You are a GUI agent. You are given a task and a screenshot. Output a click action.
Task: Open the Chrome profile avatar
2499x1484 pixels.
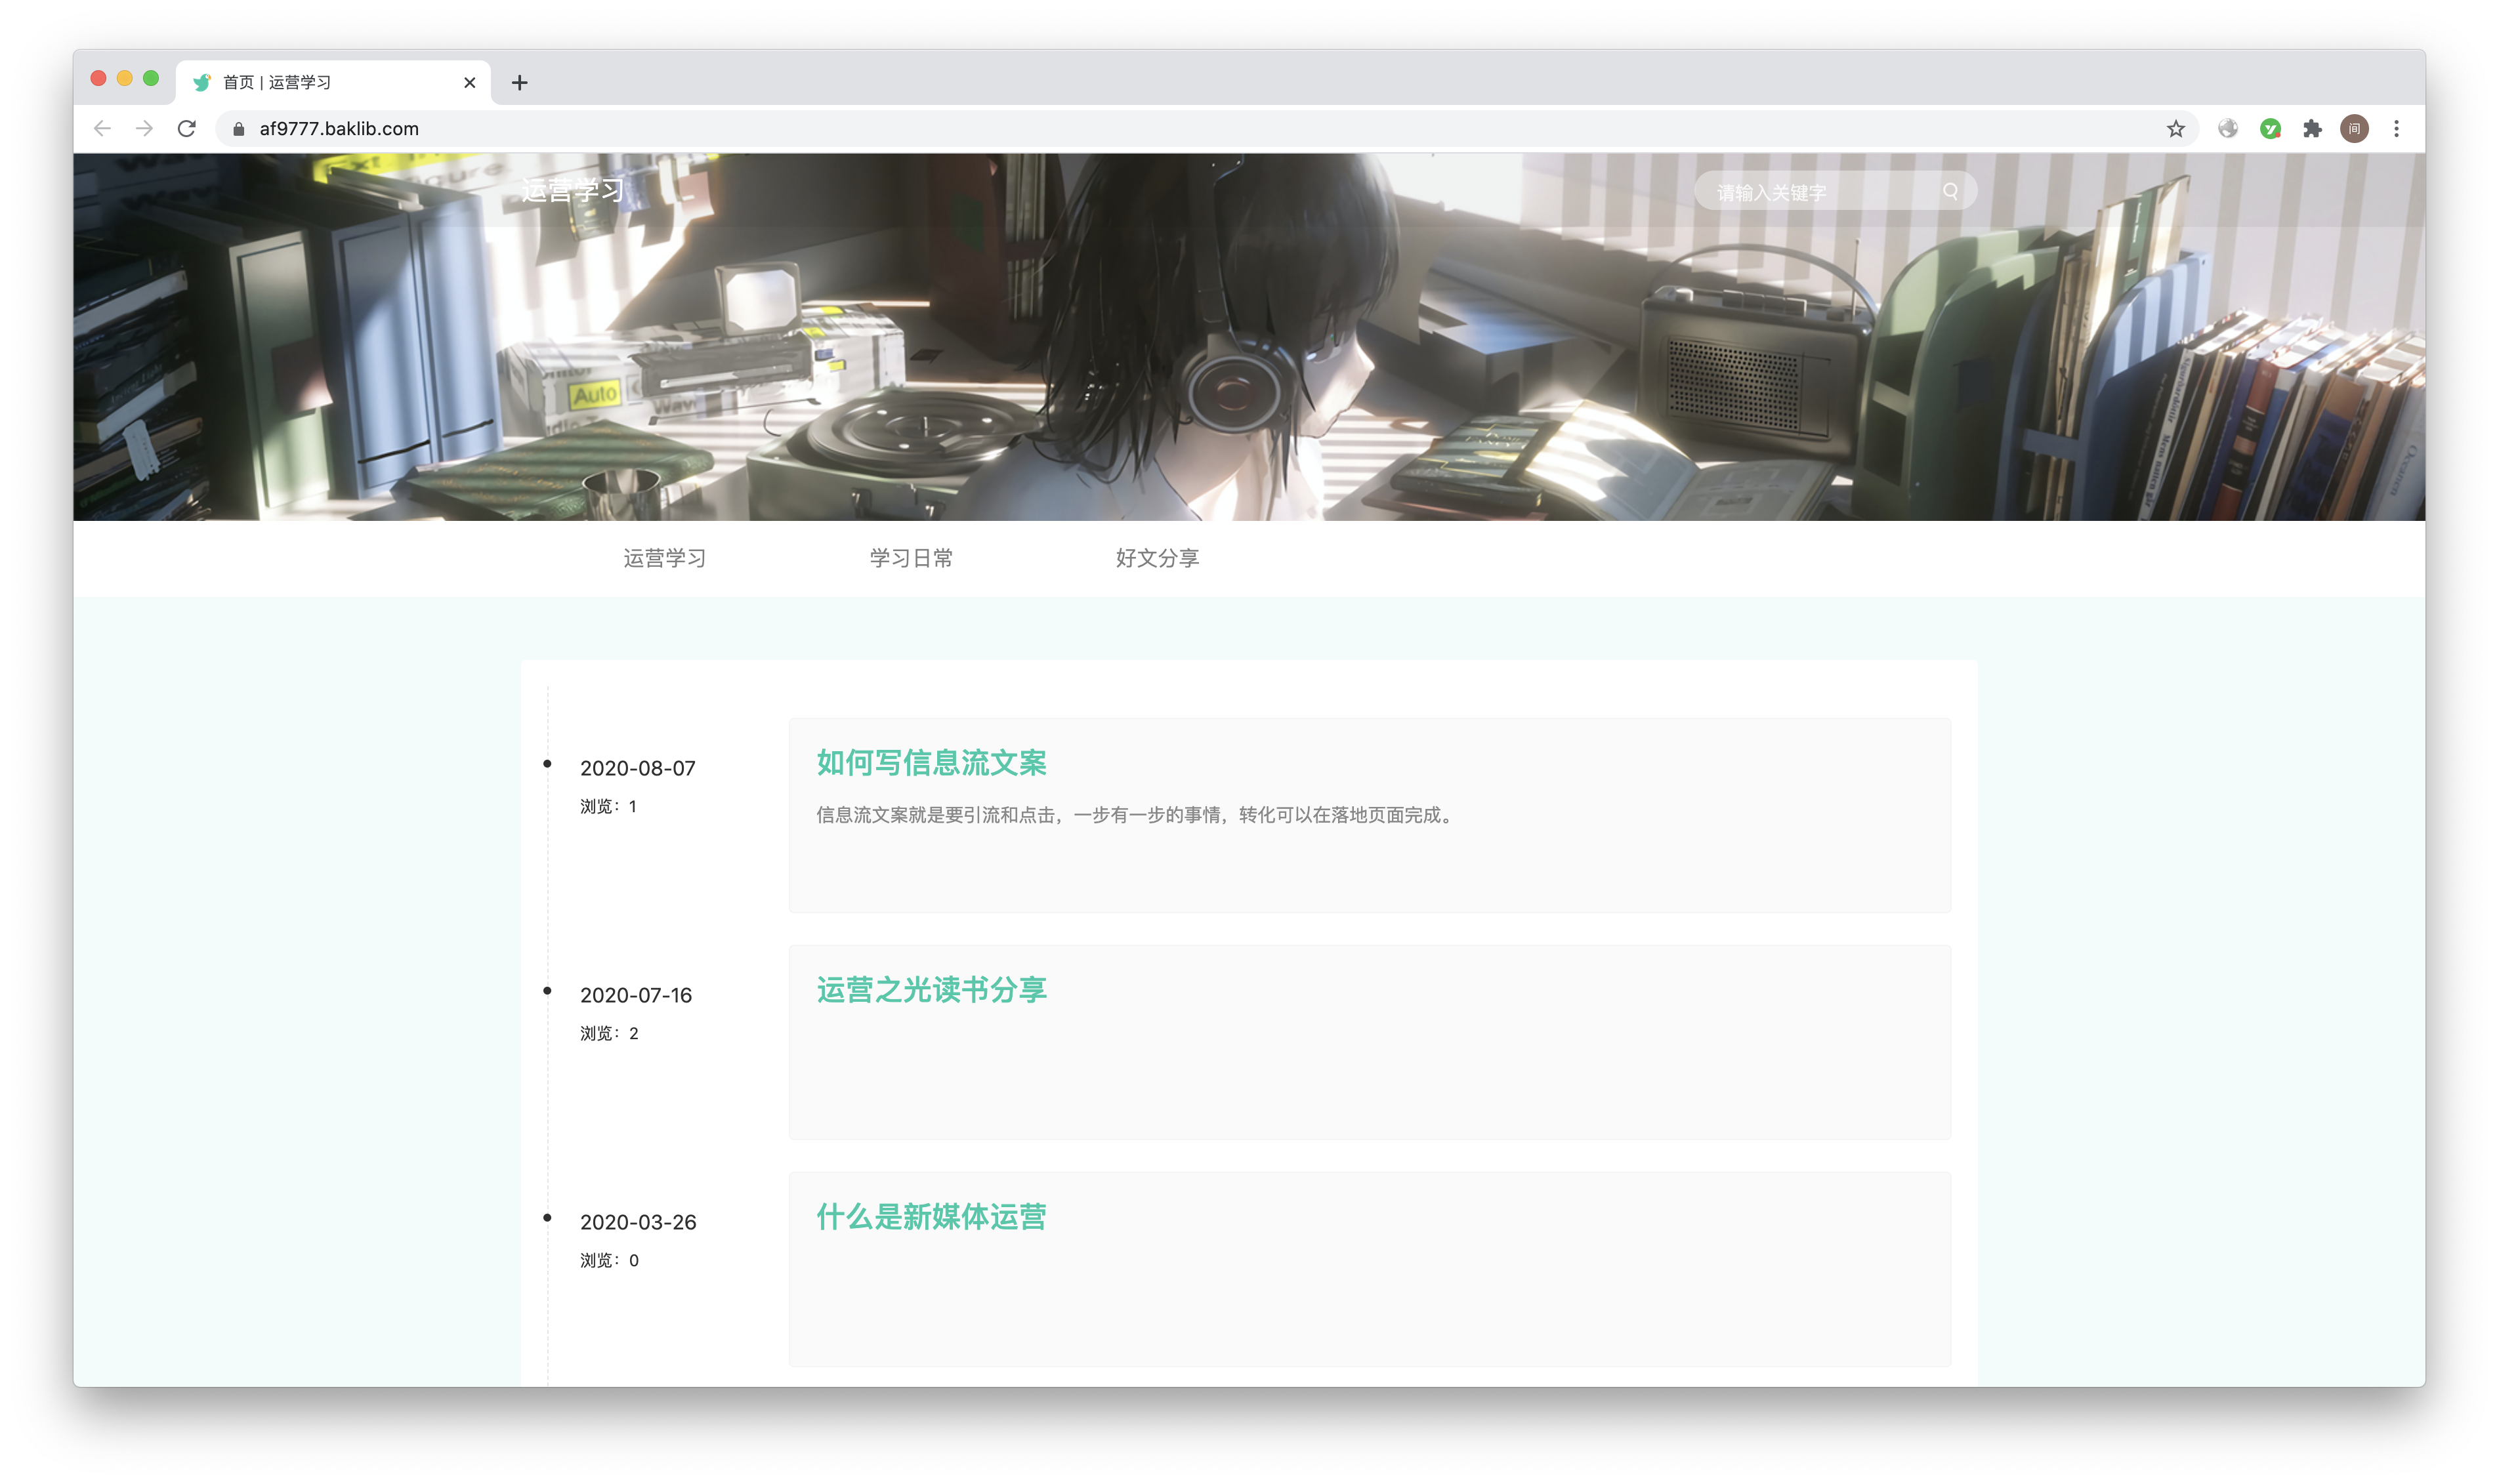pyautogui.click(x=2354, y=129)
